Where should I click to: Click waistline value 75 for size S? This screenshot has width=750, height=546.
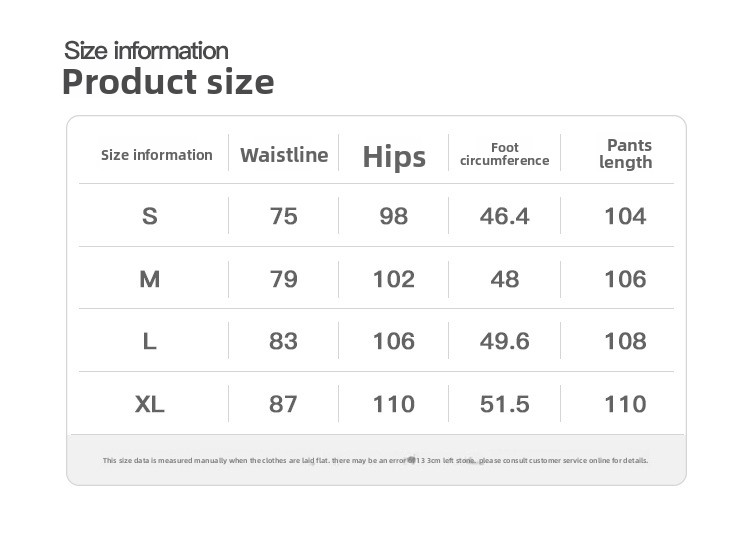284,216
